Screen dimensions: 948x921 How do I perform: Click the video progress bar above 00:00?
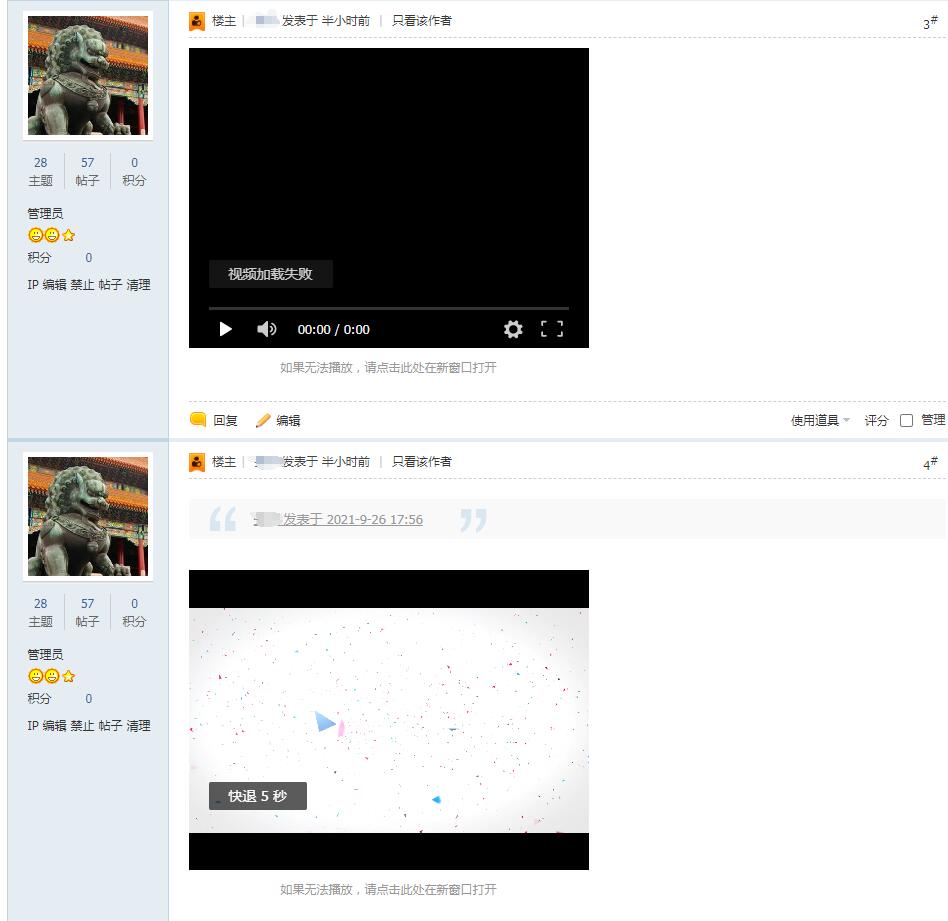[x=388, y=308]
